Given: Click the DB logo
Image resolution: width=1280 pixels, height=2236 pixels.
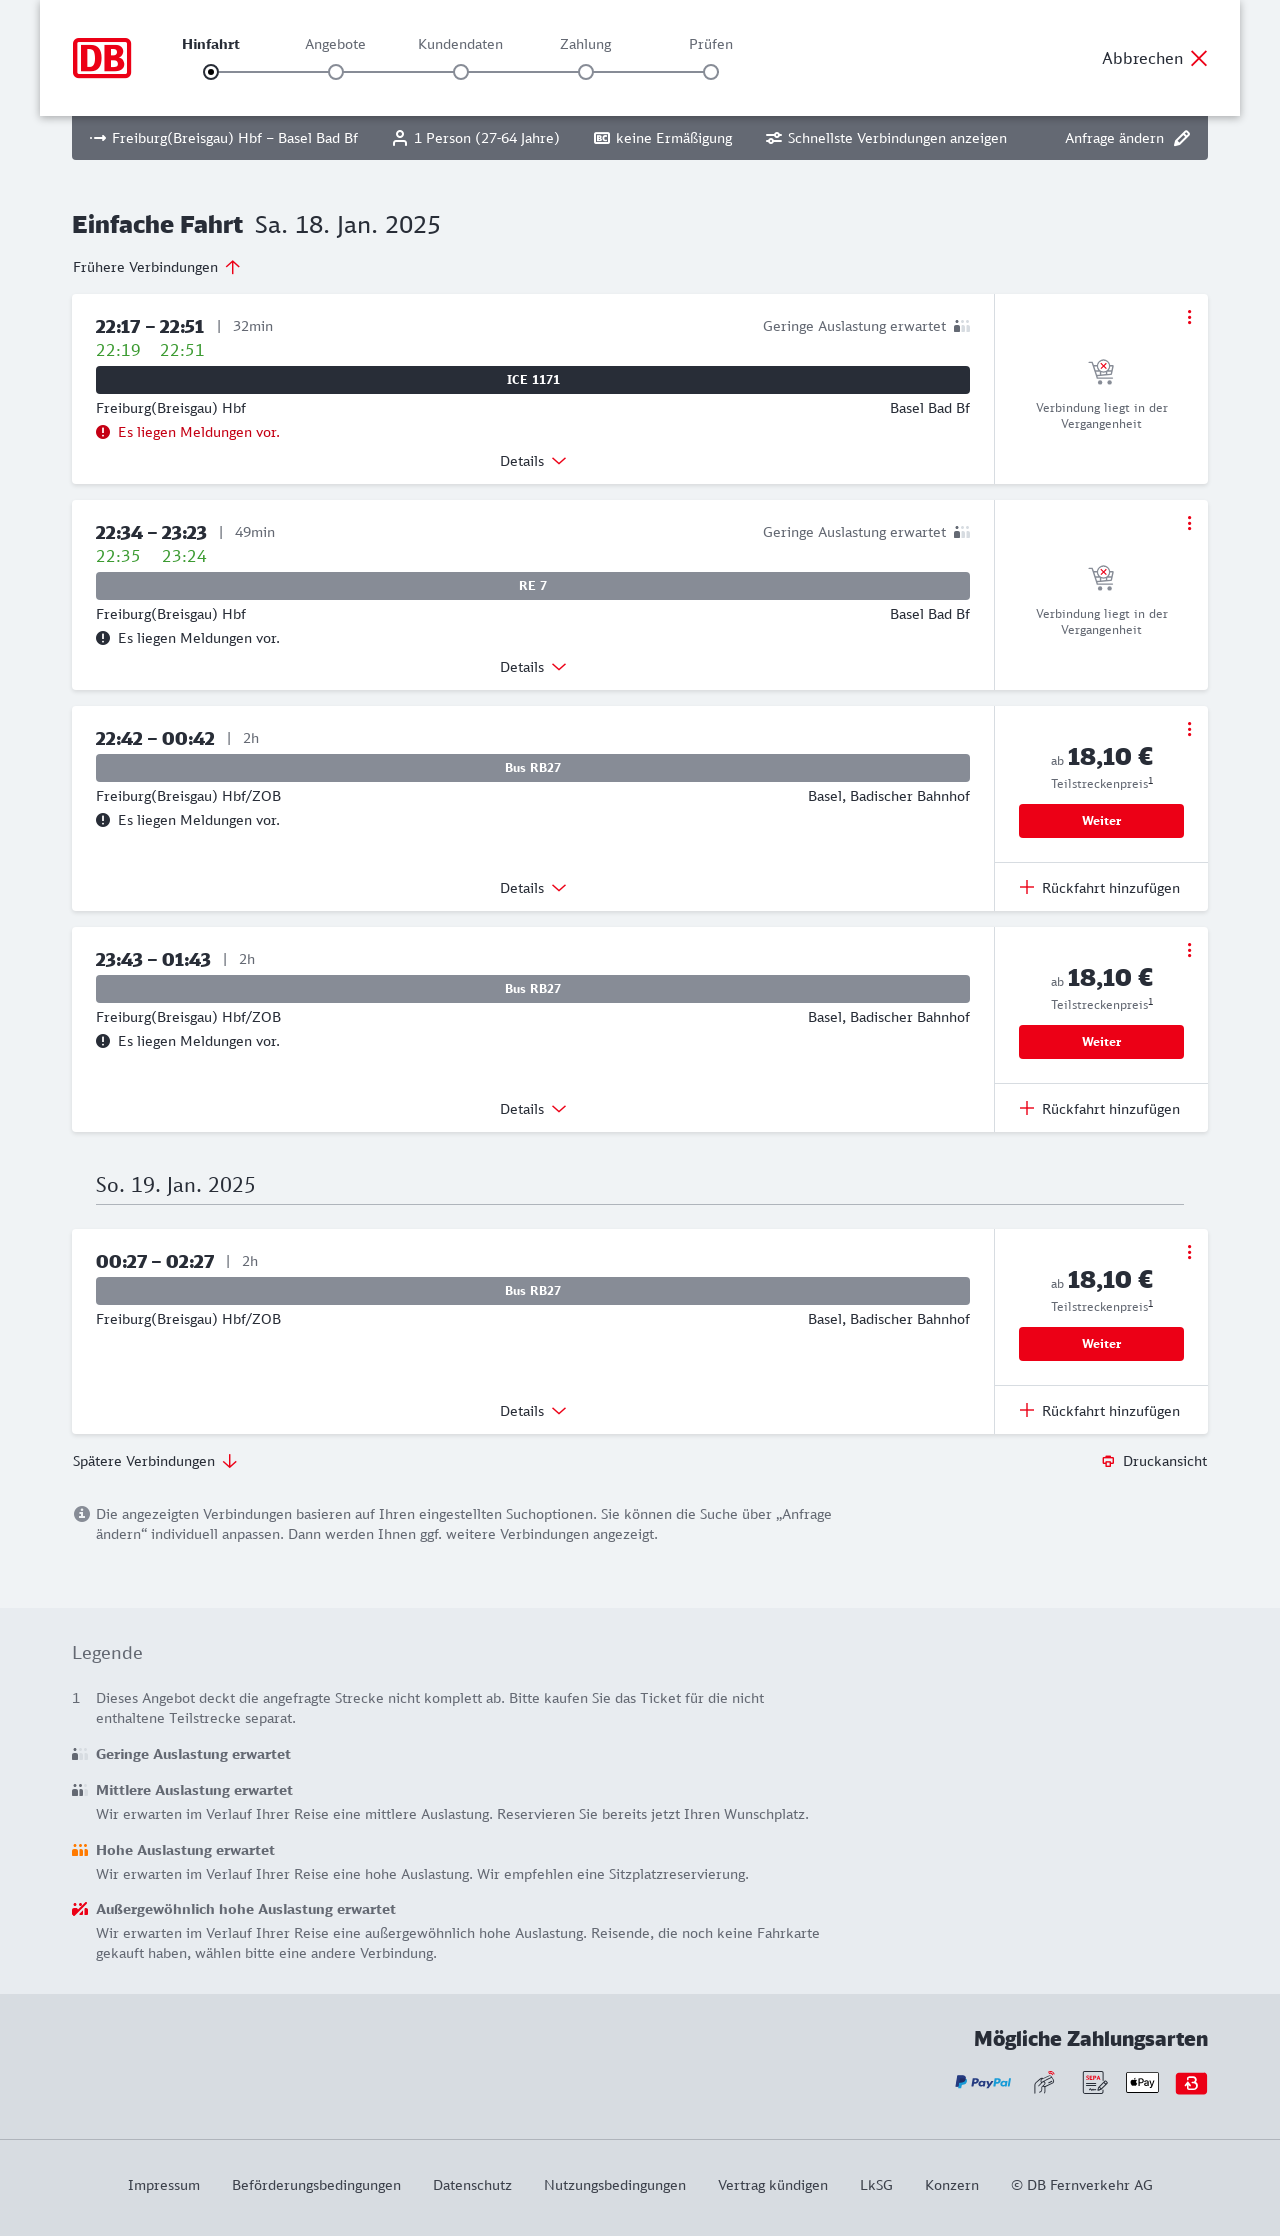Looking at the screenshot, I should (102, 58).
